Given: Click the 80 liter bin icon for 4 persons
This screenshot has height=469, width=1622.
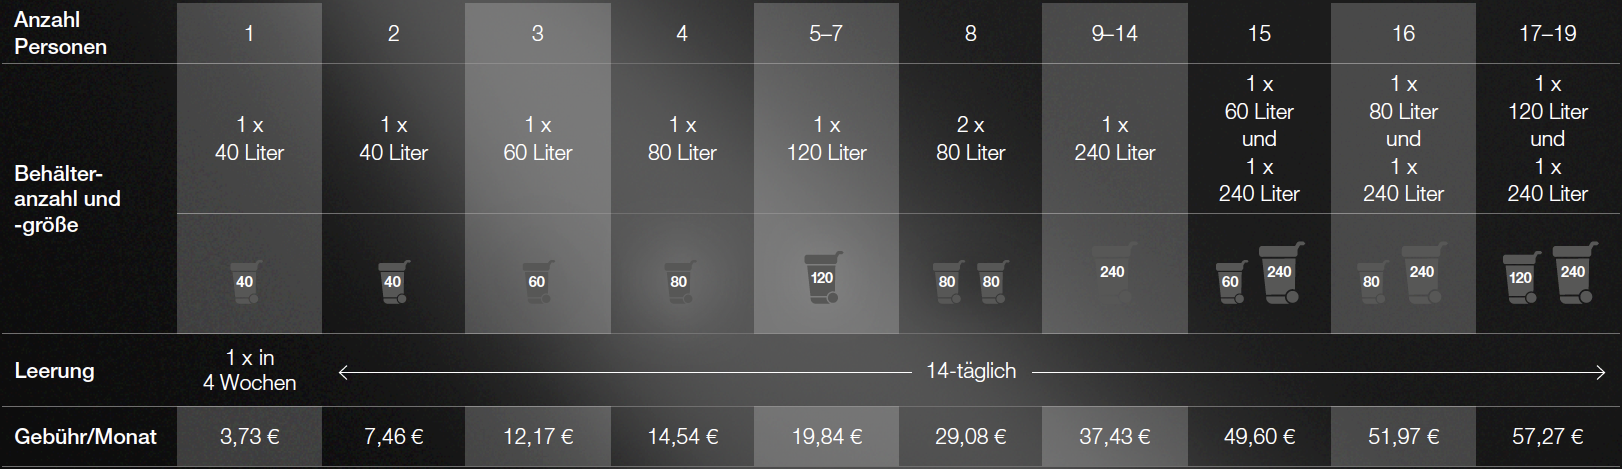Looking at the screenshot, I should pos(680,282).
